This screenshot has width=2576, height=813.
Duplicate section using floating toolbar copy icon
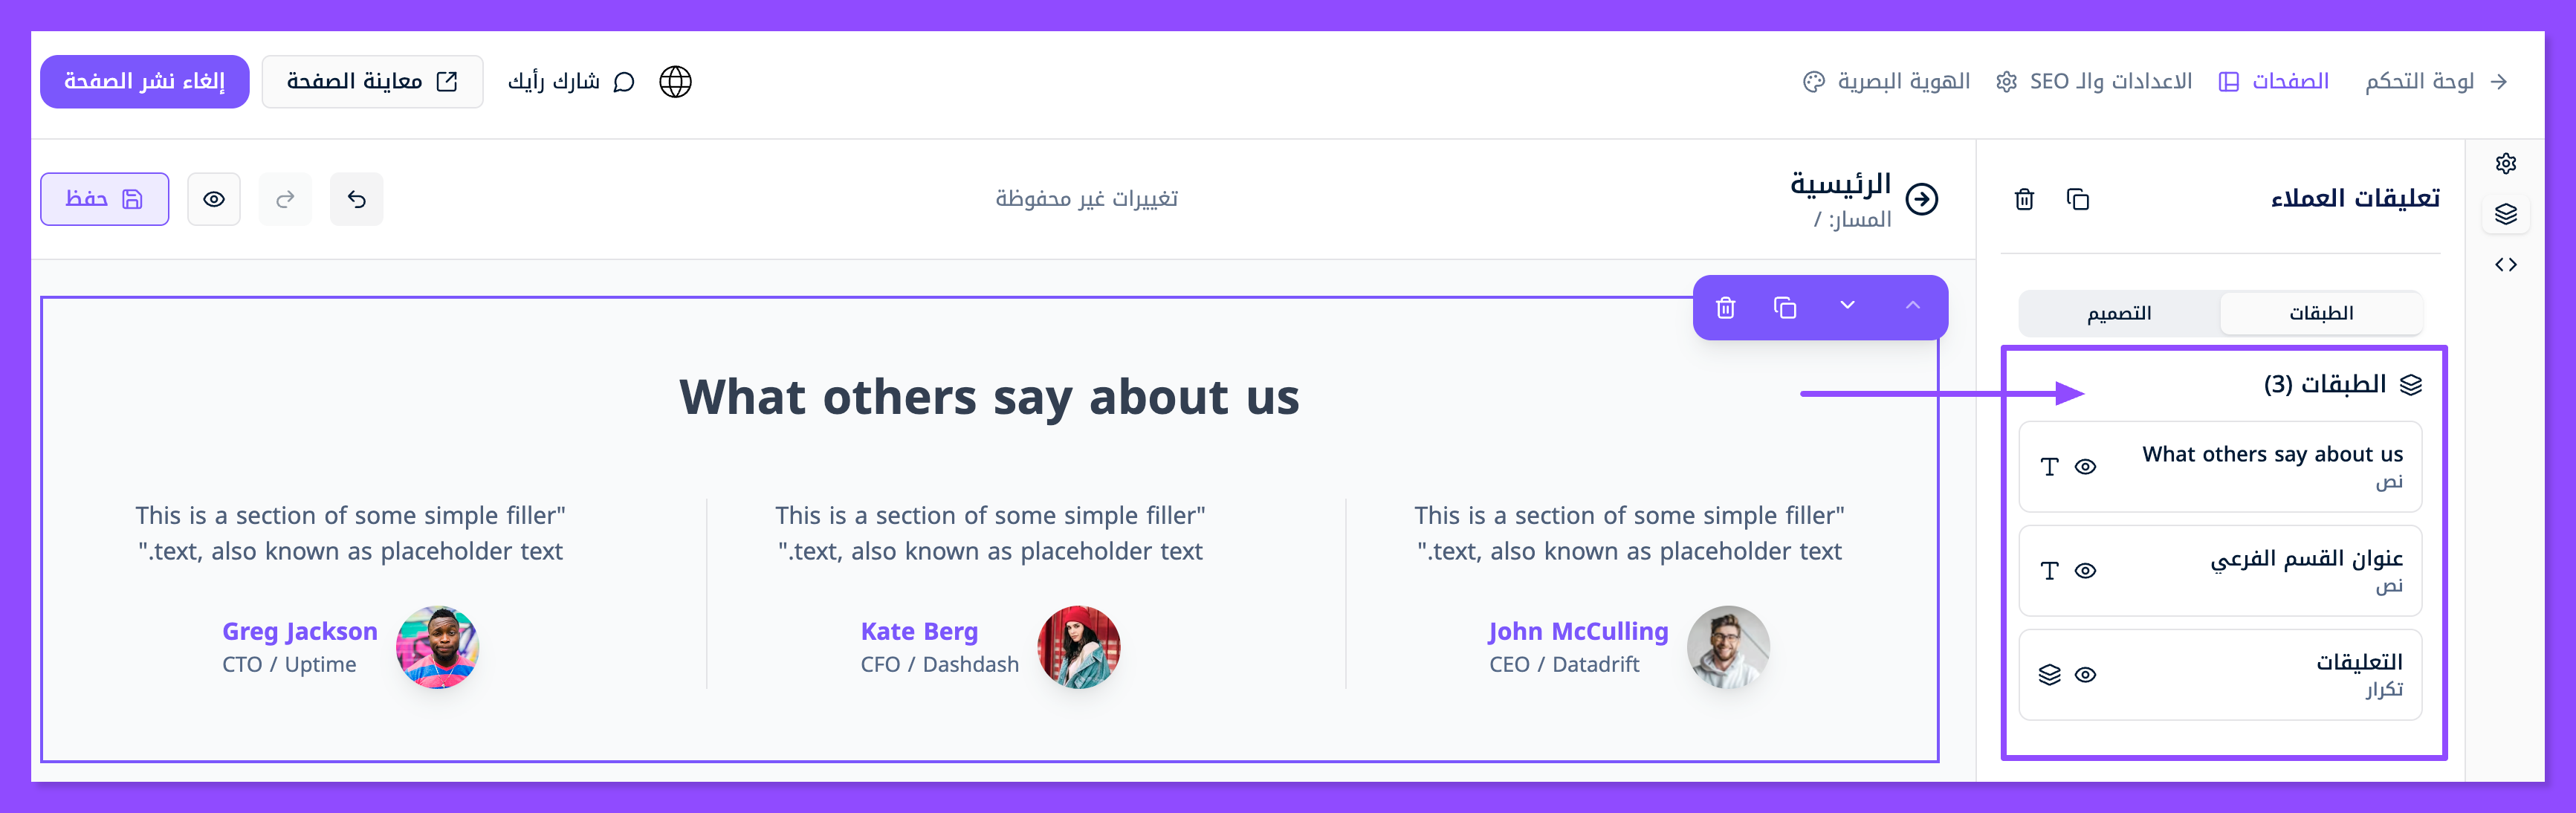click(1785, 307)
